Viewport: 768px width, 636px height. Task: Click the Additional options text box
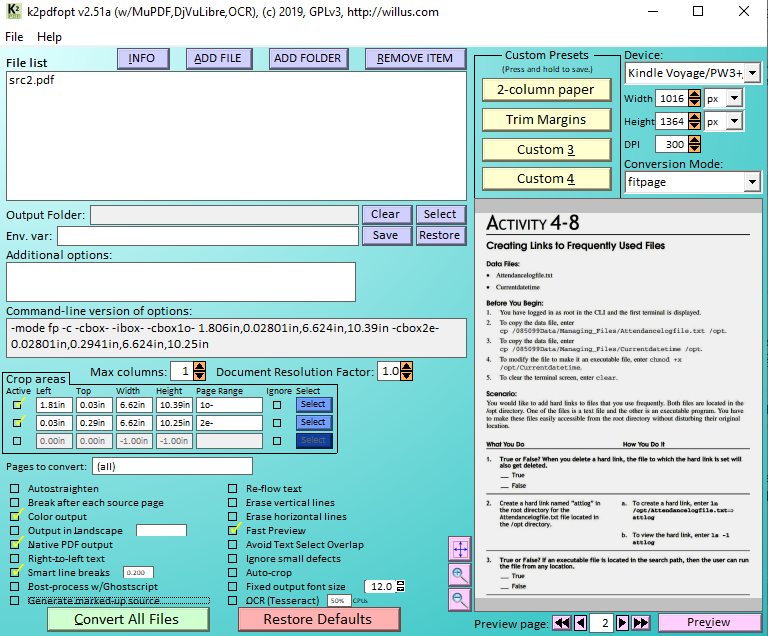(181, 282)
